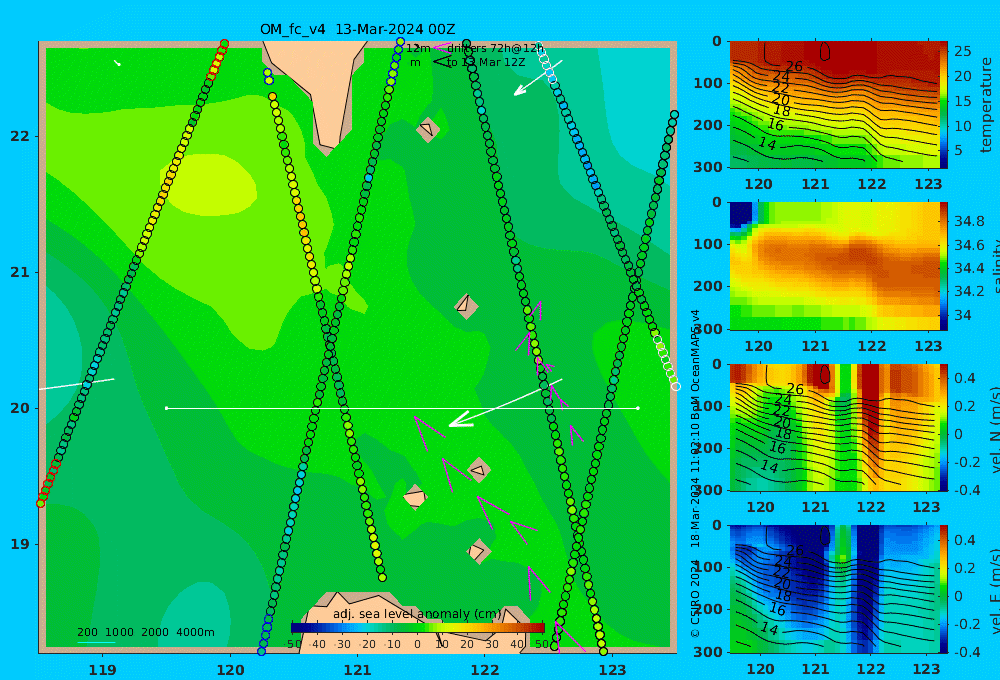
Task: Click the '34.2' tick on salinity colorbar
Action: coord(969,292)
